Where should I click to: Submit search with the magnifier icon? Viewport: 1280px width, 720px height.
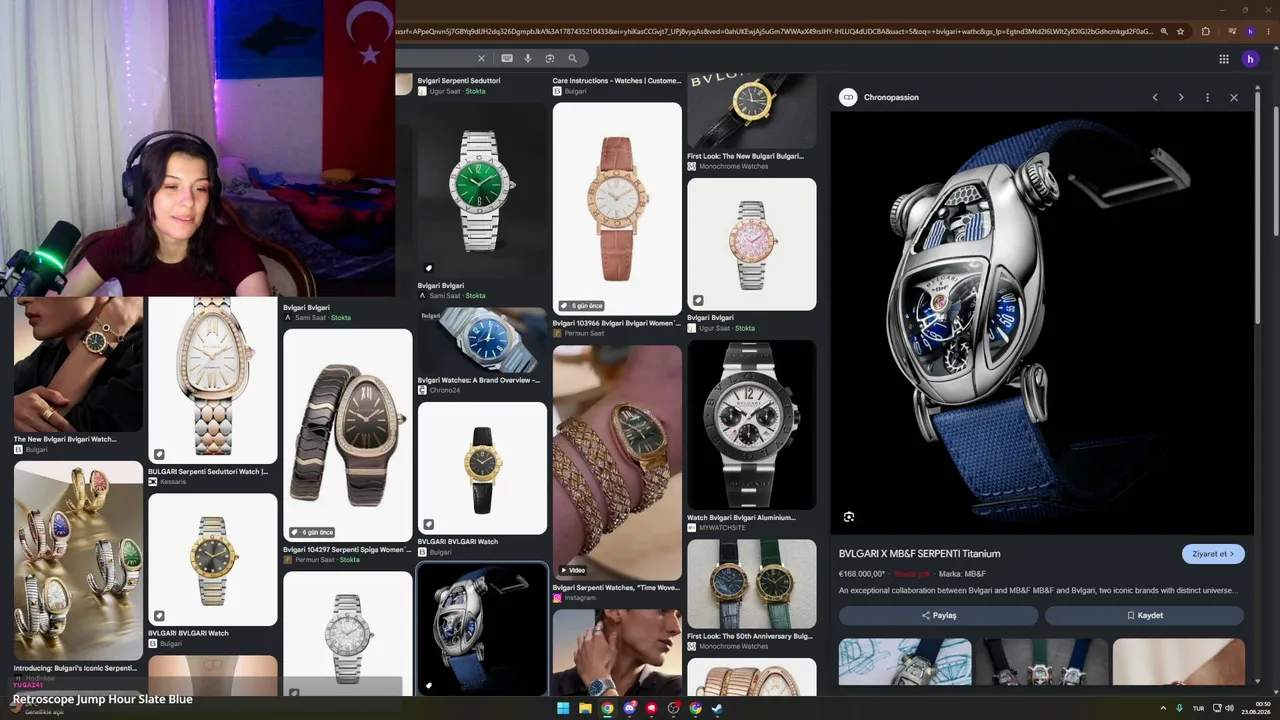tap(573, 58)
